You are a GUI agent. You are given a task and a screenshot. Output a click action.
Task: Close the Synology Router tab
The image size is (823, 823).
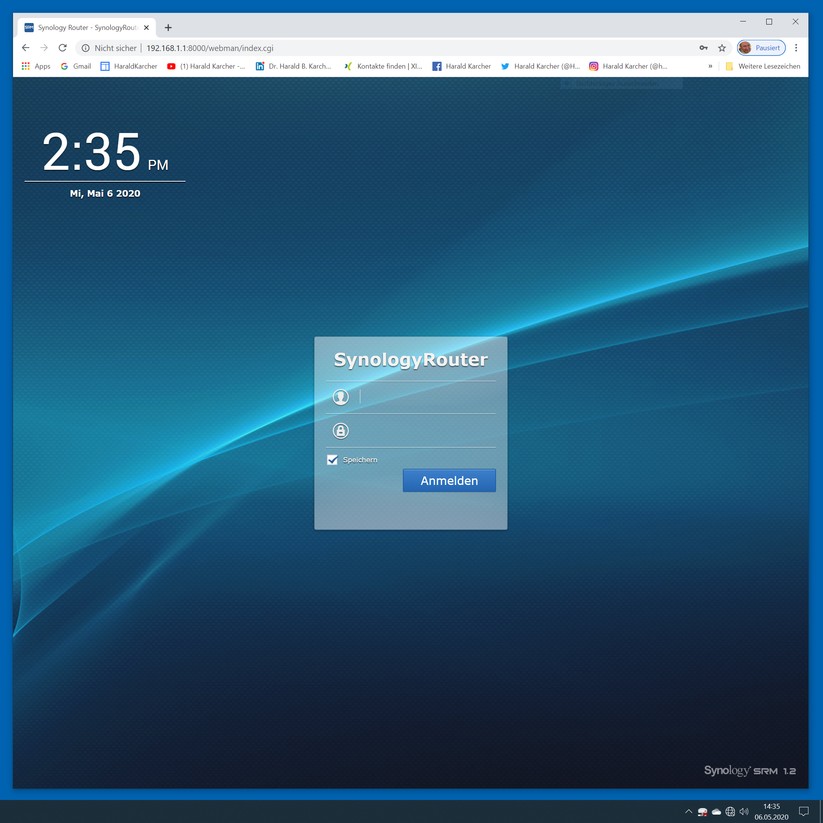(146, 28)
